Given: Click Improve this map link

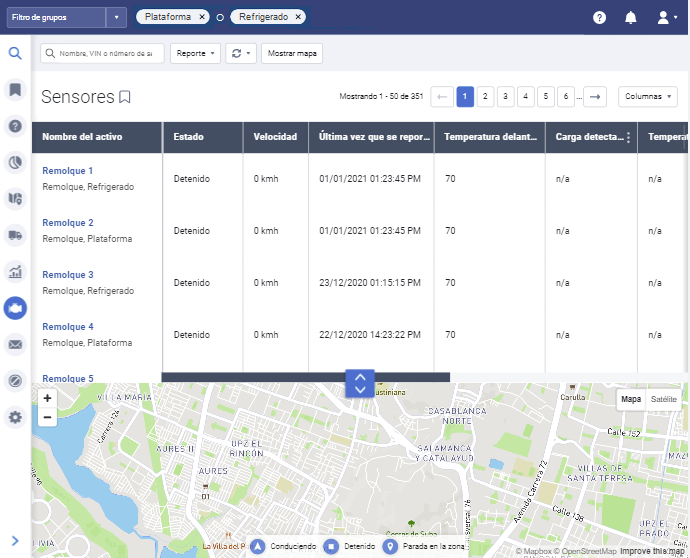Looking at the screenshot, I should point(653,551).
